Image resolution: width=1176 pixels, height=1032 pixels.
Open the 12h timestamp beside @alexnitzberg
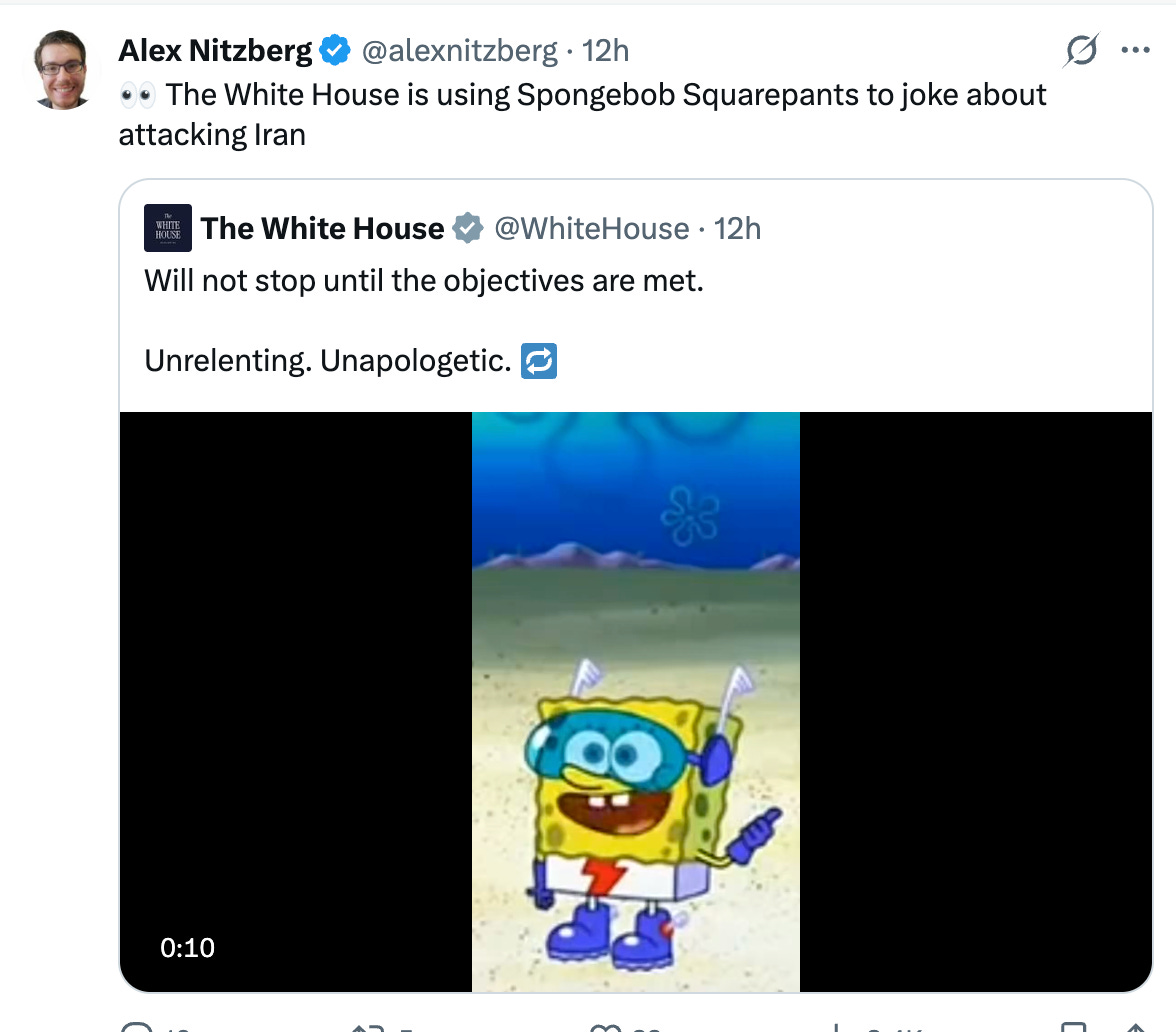click(605, 51)
